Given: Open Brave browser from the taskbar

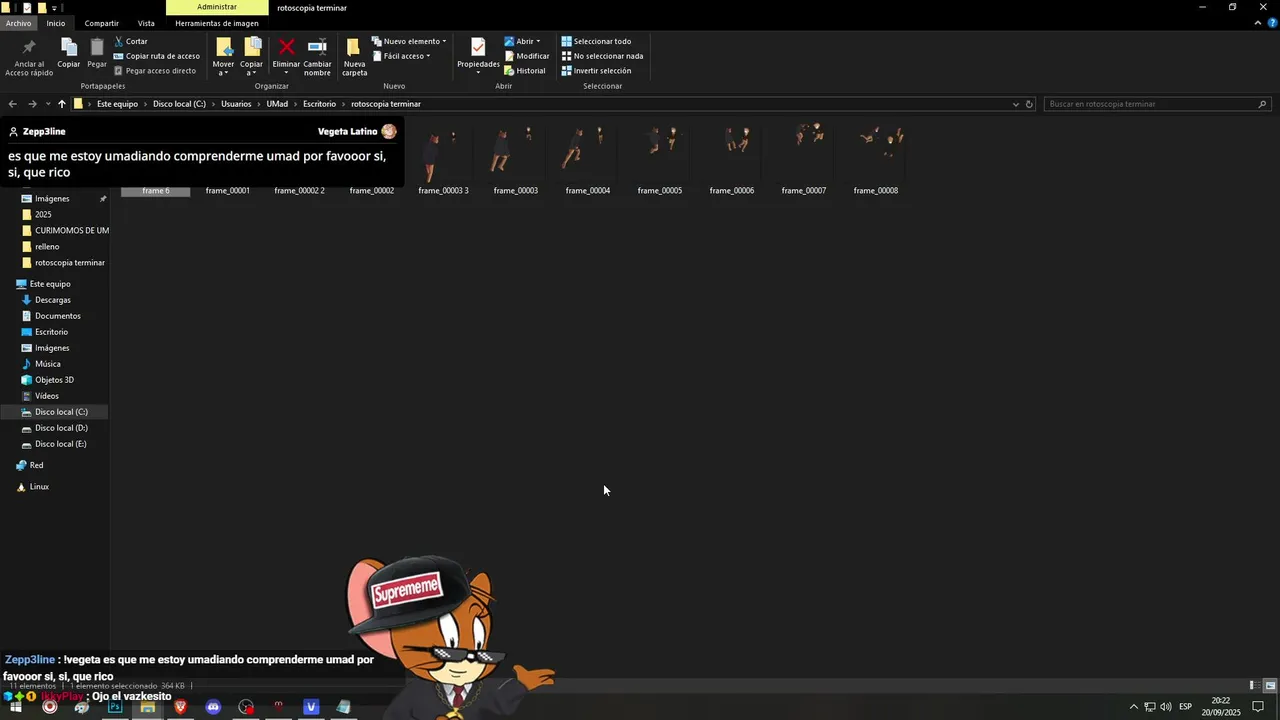Looking at the screenshot, I should click(x=180, y=707).
